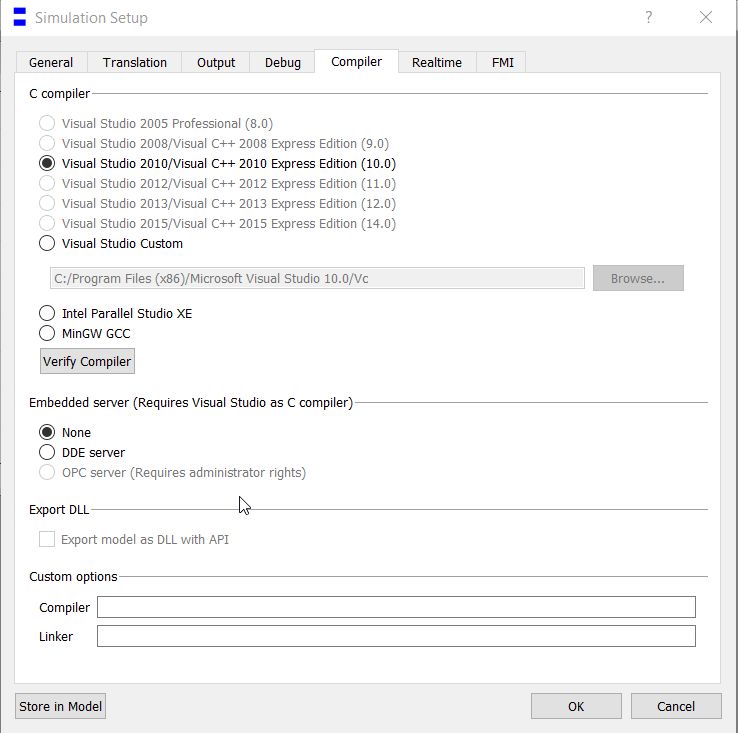Click the Store in Model button

[x=60, y=706]
